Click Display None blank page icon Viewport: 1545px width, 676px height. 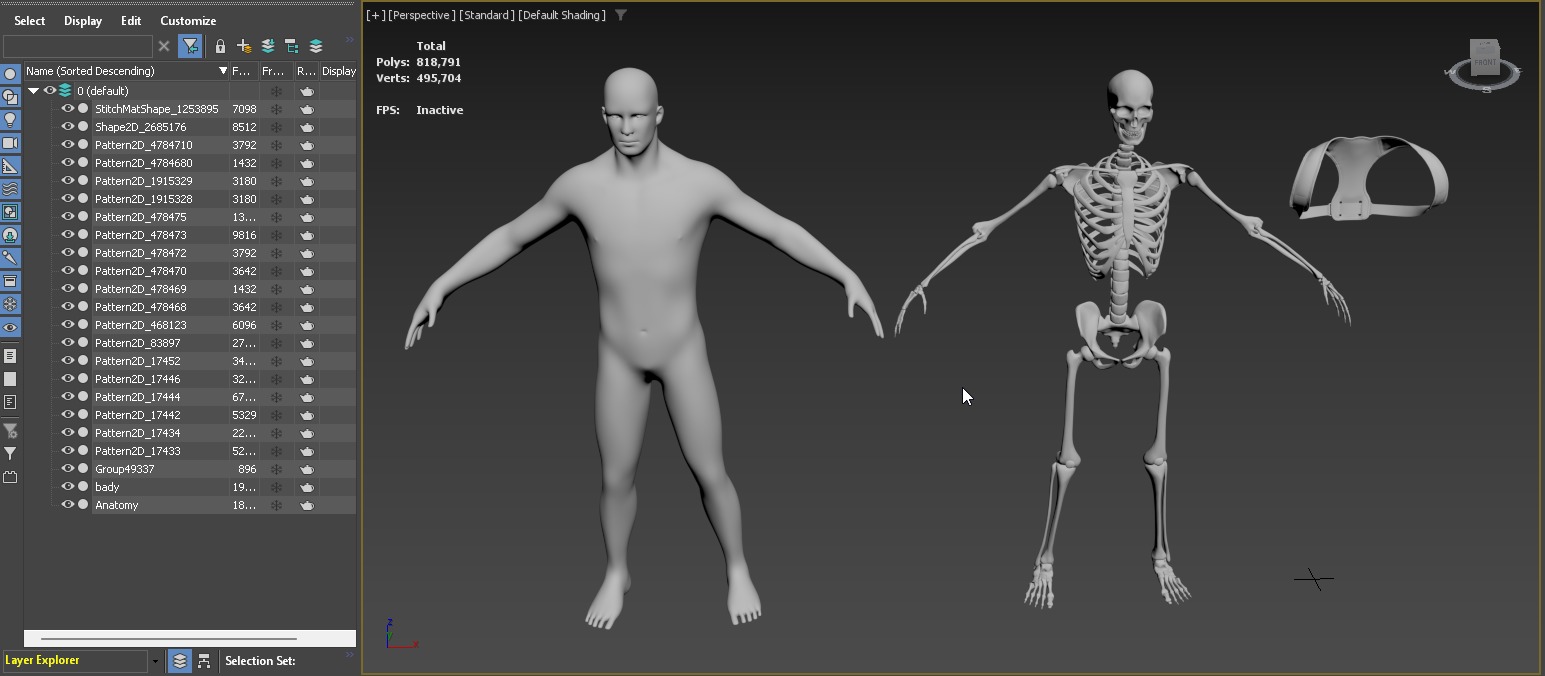click(10, 379)
